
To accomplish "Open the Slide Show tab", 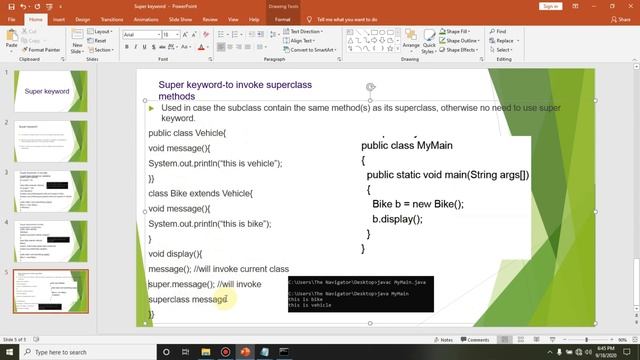I will [180, 20].
